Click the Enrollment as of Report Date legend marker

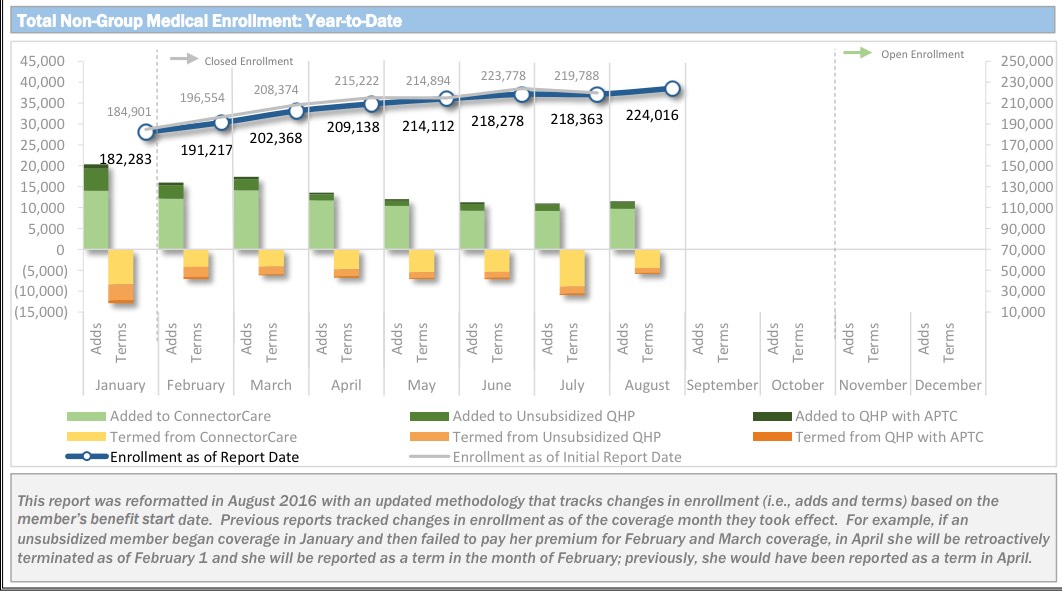(x=87, y=457)
